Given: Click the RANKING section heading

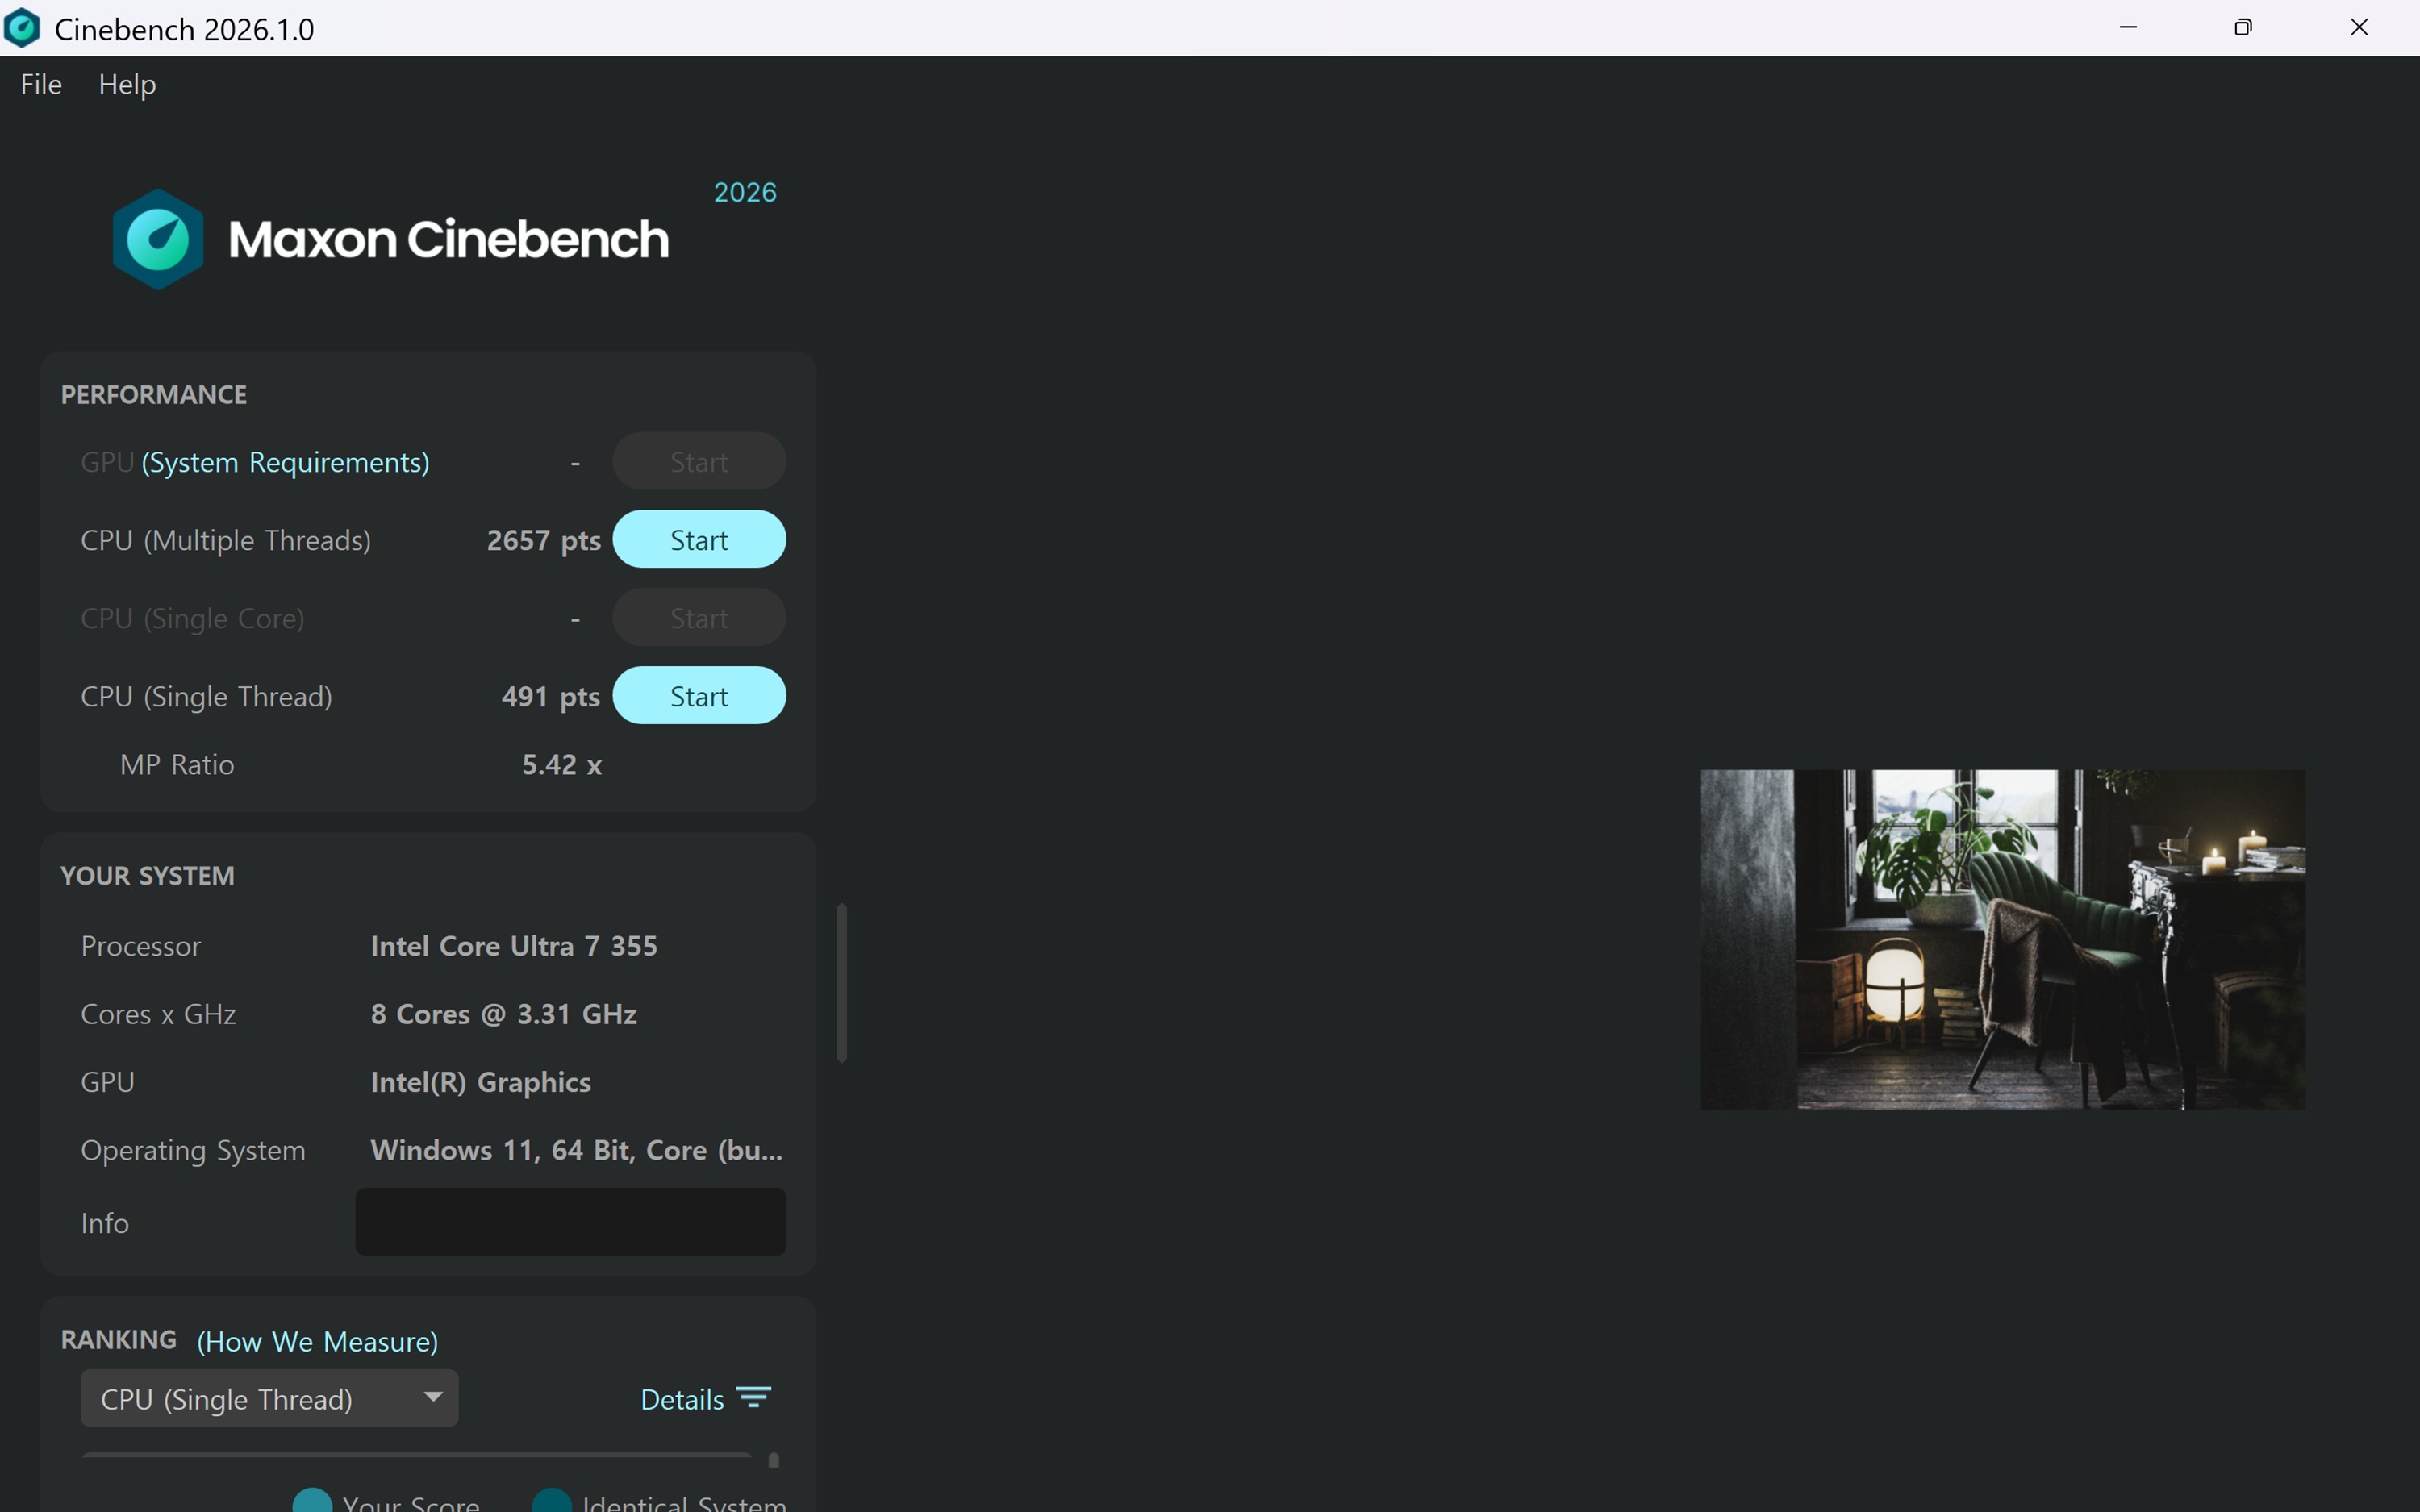Looking at the screenshot, I should (x=119, y=1340).
